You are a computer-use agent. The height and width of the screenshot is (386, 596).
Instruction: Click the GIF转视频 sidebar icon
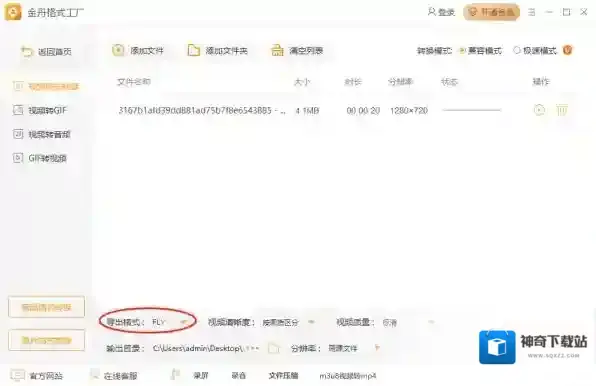[x=18, y=158]
